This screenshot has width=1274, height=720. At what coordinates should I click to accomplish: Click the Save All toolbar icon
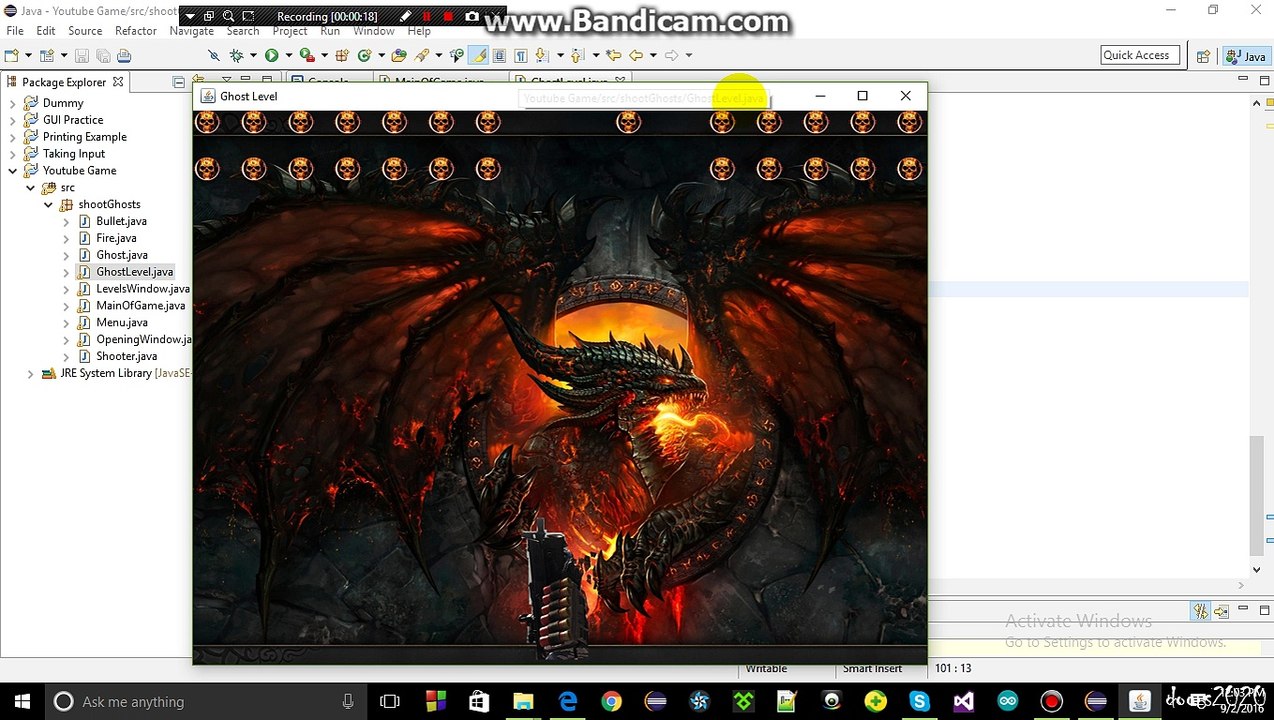pyautogui.click(x=103, y=55)
